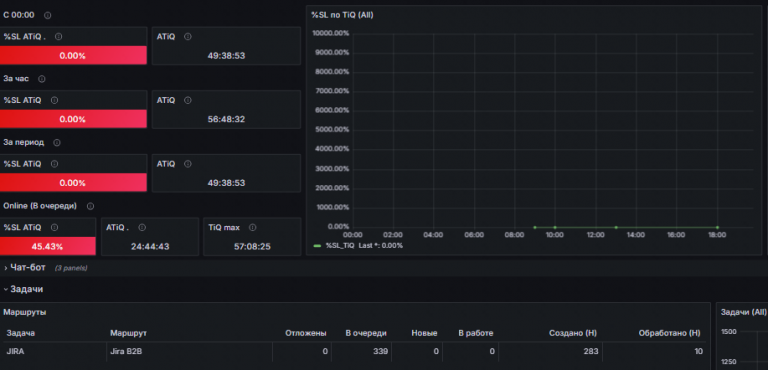Click info icon on %SL ATiQ under За час

click(54, 100)
